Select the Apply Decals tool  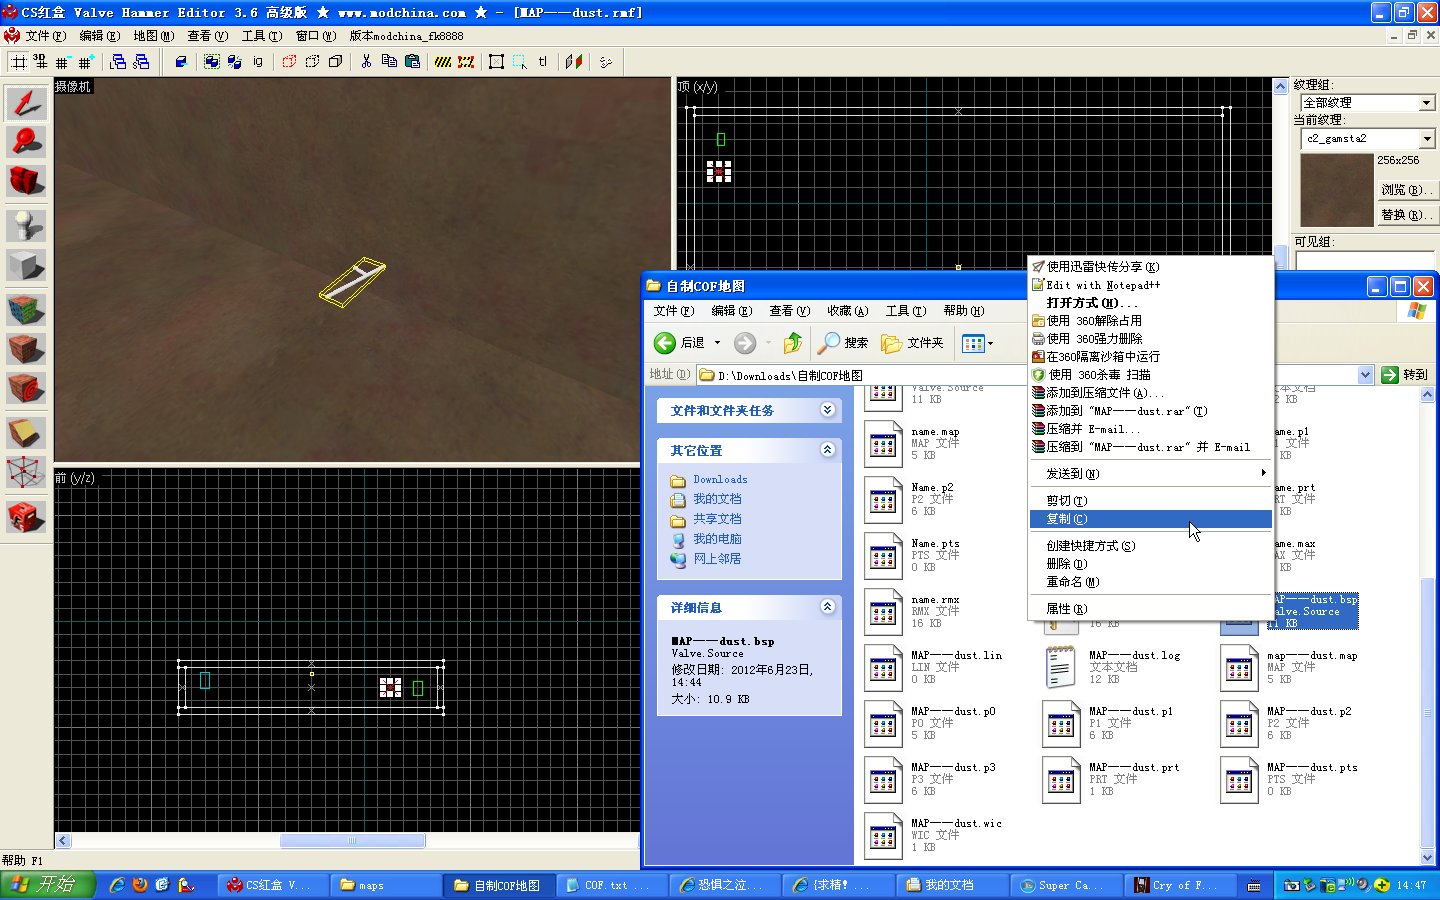coord(26,388)
